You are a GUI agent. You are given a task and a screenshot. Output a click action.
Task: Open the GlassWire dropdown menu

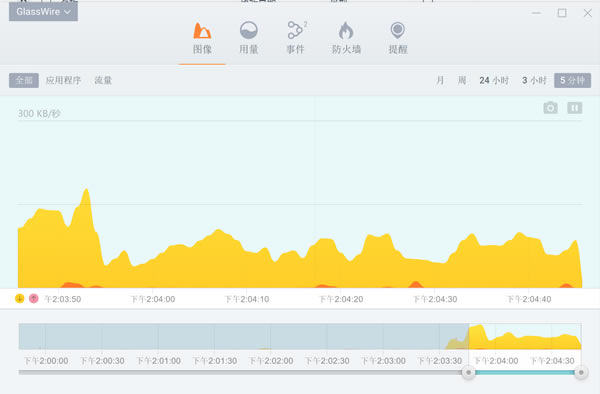(x=43, y=11)
